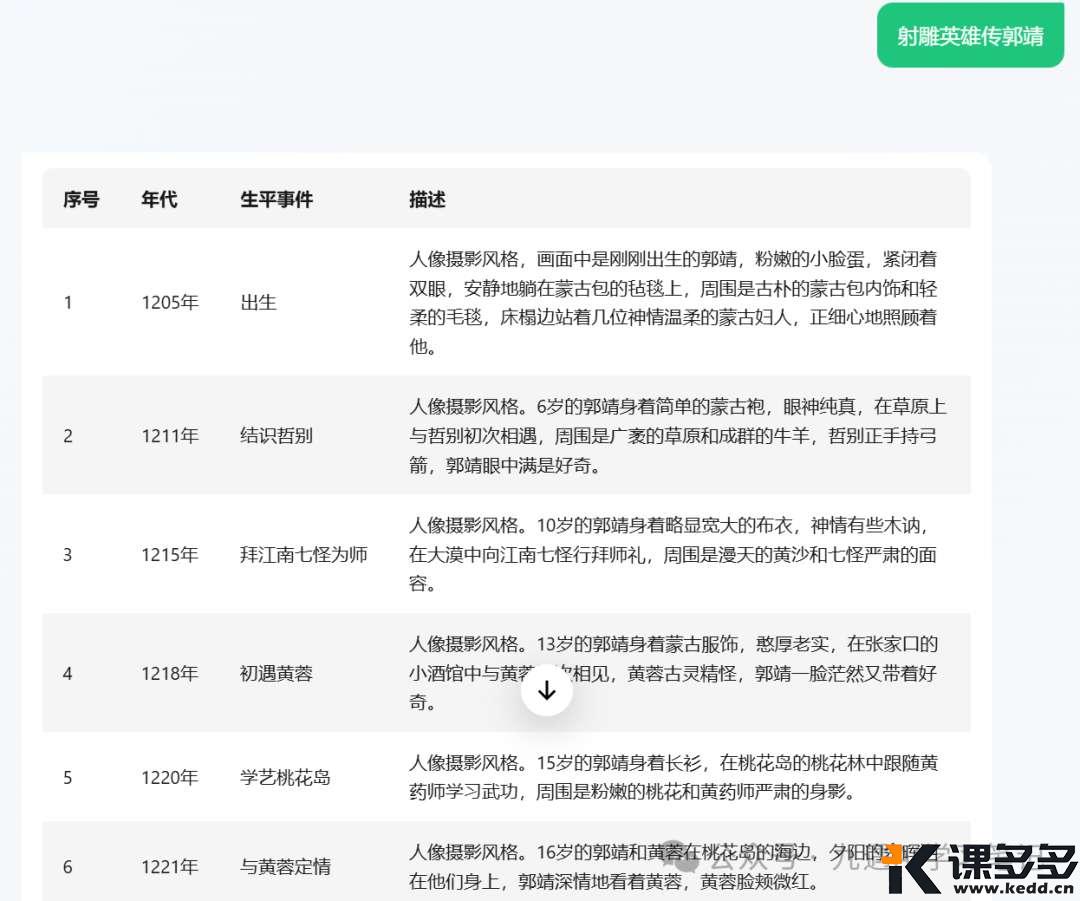Click the circular down-arrow scroll icon
The height and width of the screenshot is (901, 1080).
pos(546,688)
